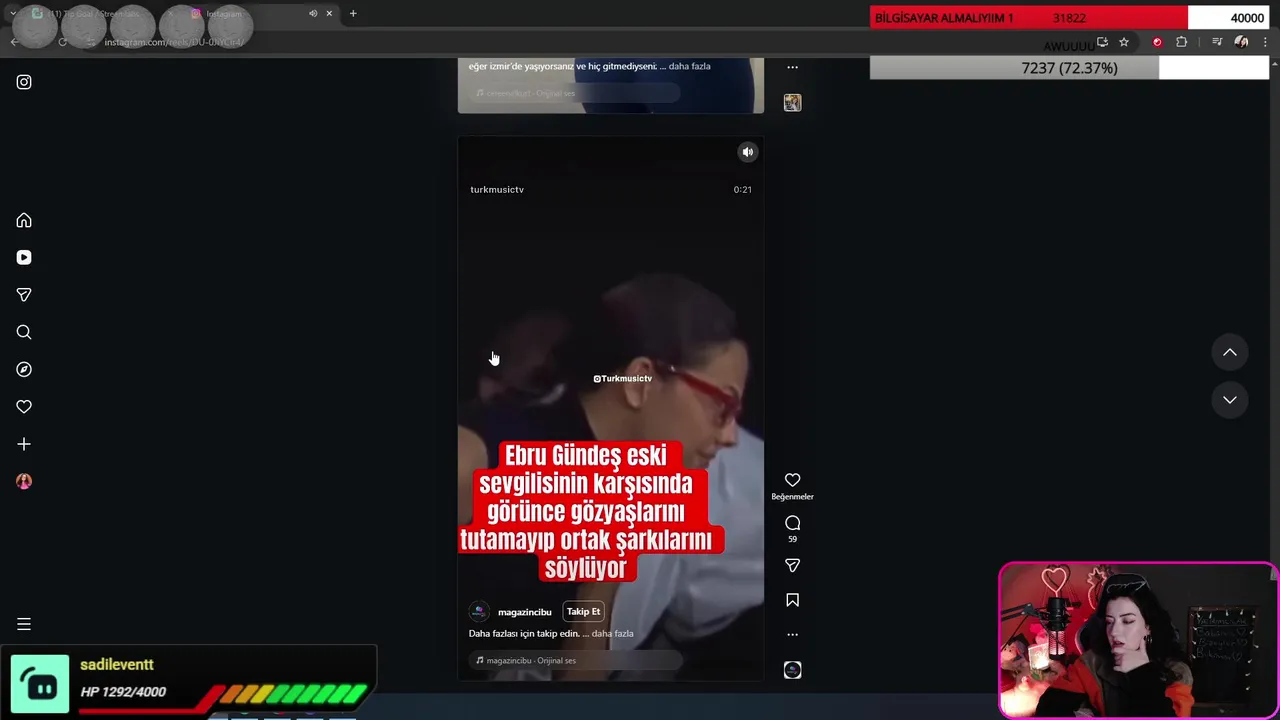Image resolution: width=1280 pixels, height=720 pixels.
Task: Open more options for magazincibu reel
Action: point(792,634)
